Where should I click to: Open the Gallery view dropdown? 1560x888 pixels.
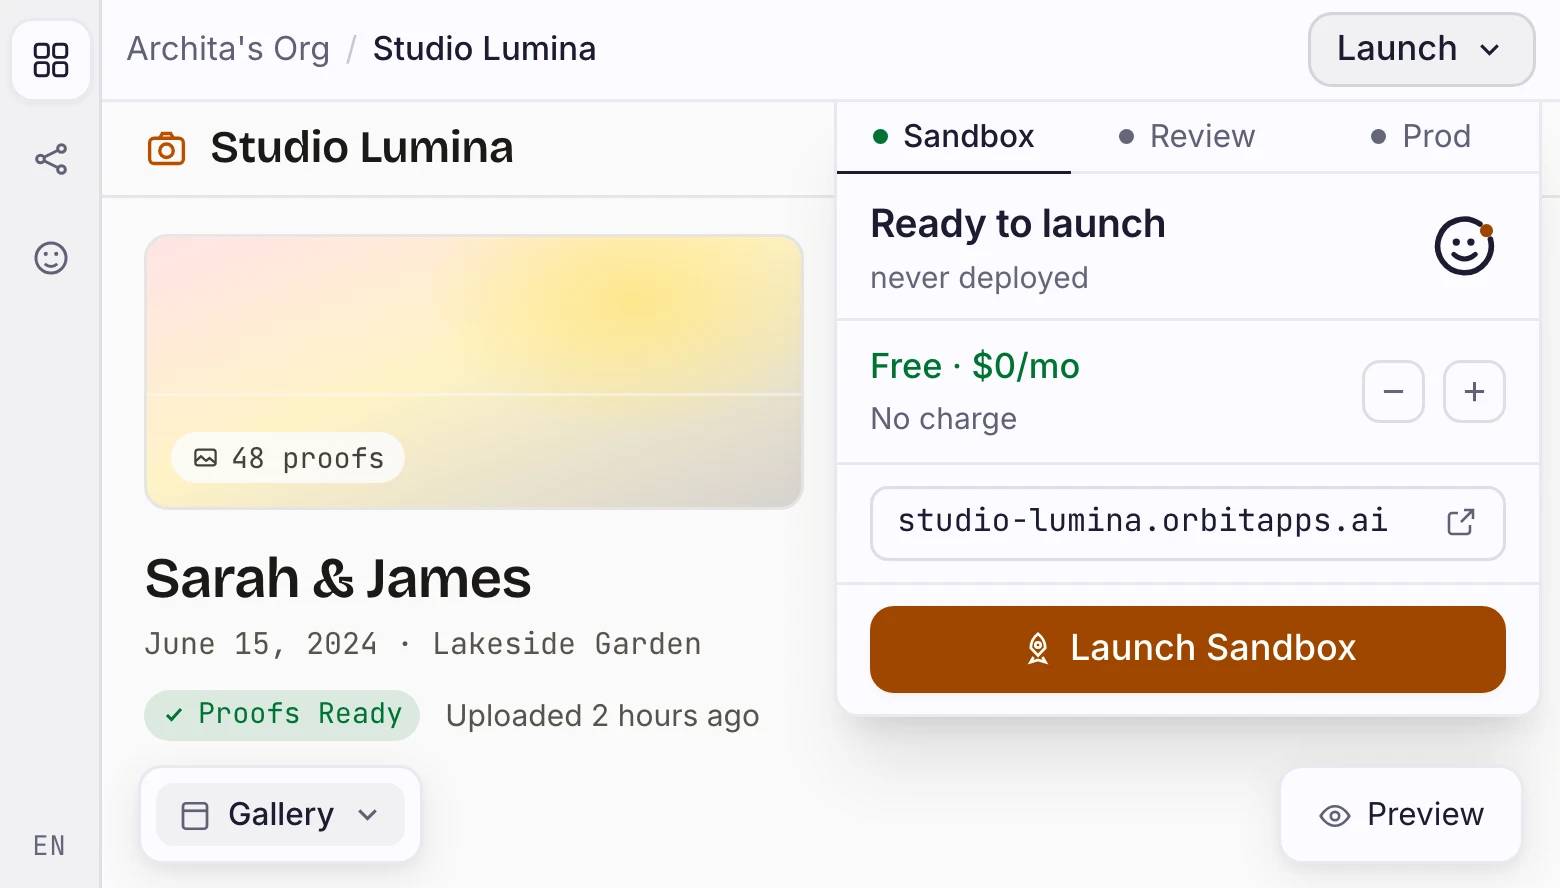pyautogui.click(x=281, y=815)
